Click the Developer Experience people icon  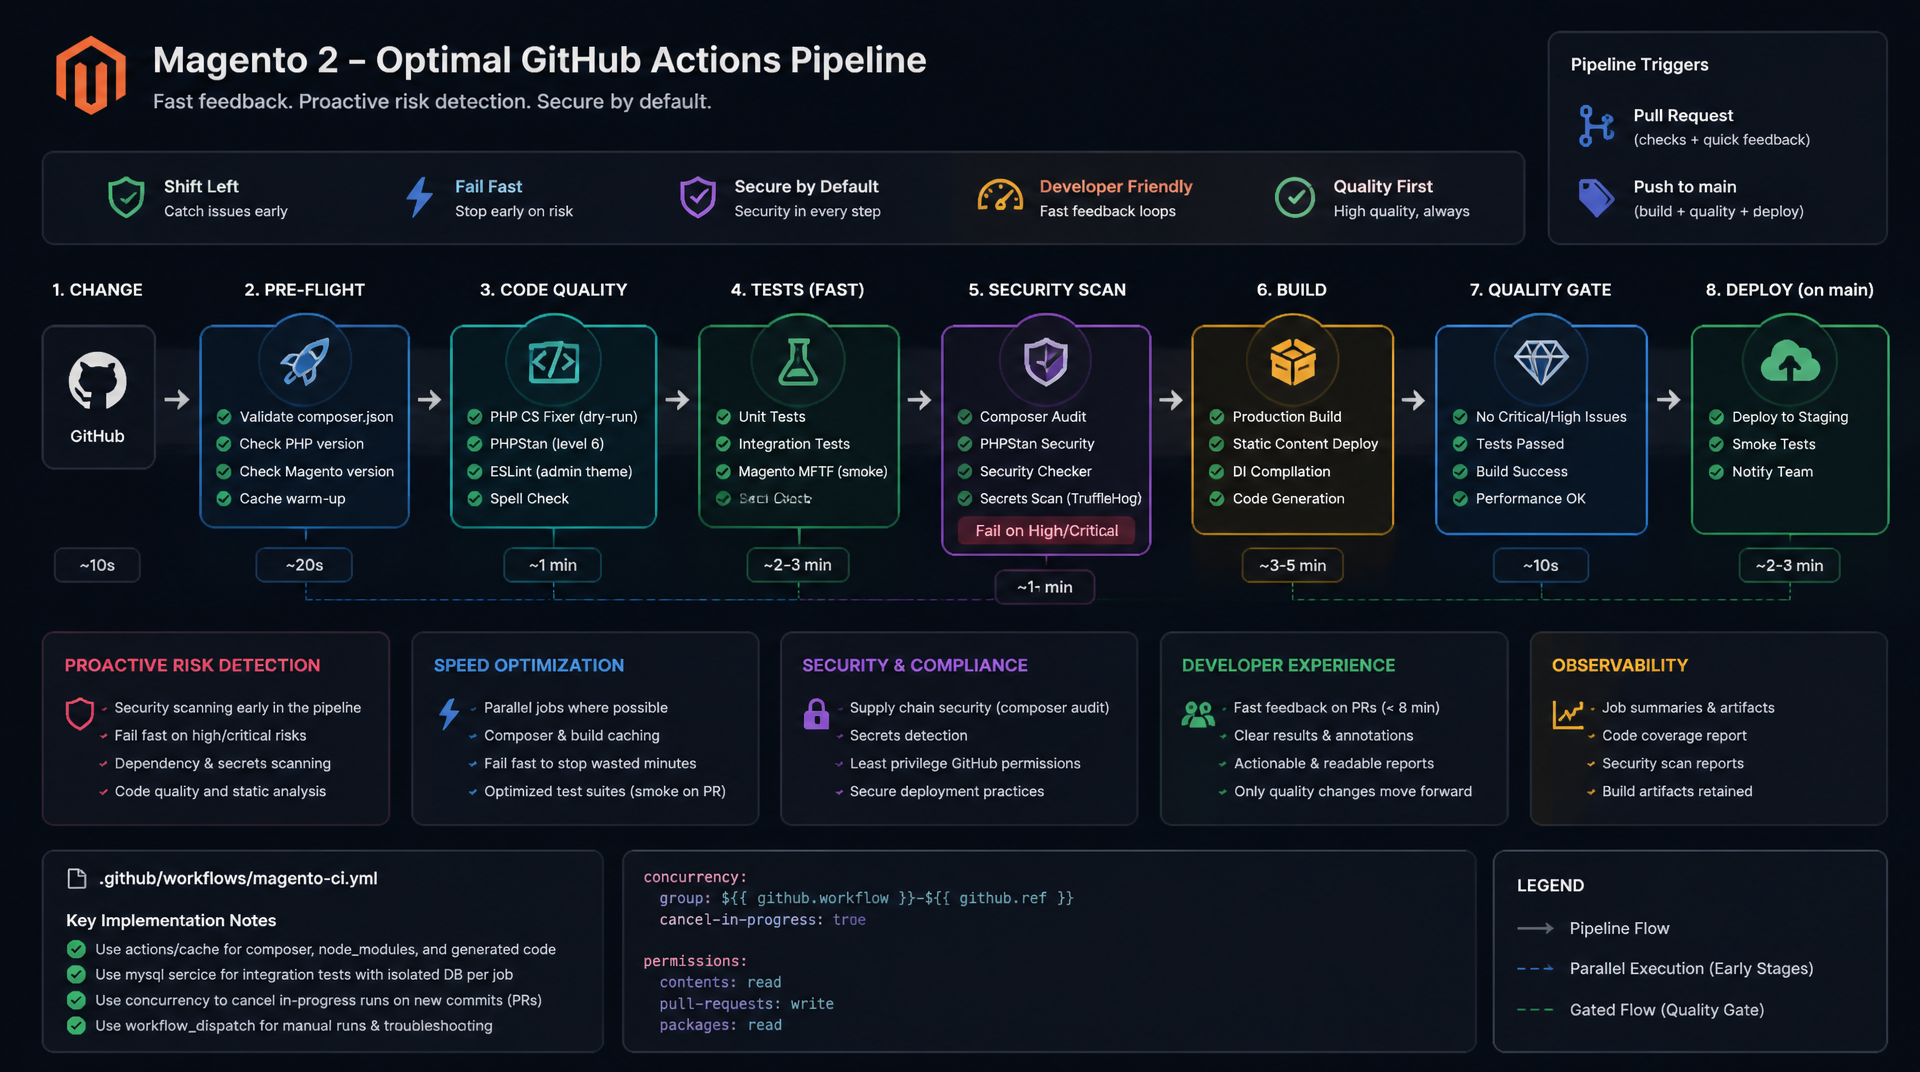(x=1197, y=713)
